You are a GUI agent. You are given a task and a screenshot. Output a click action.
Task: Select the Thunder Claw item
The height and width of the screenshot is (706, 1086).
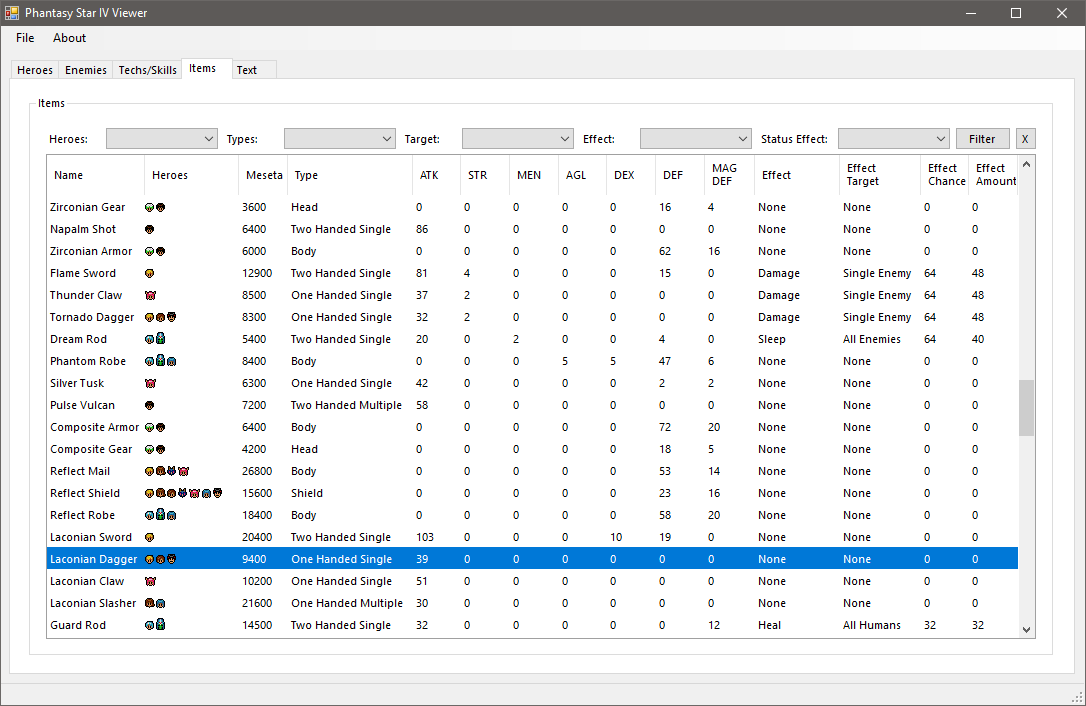click(x=532, y=295)
